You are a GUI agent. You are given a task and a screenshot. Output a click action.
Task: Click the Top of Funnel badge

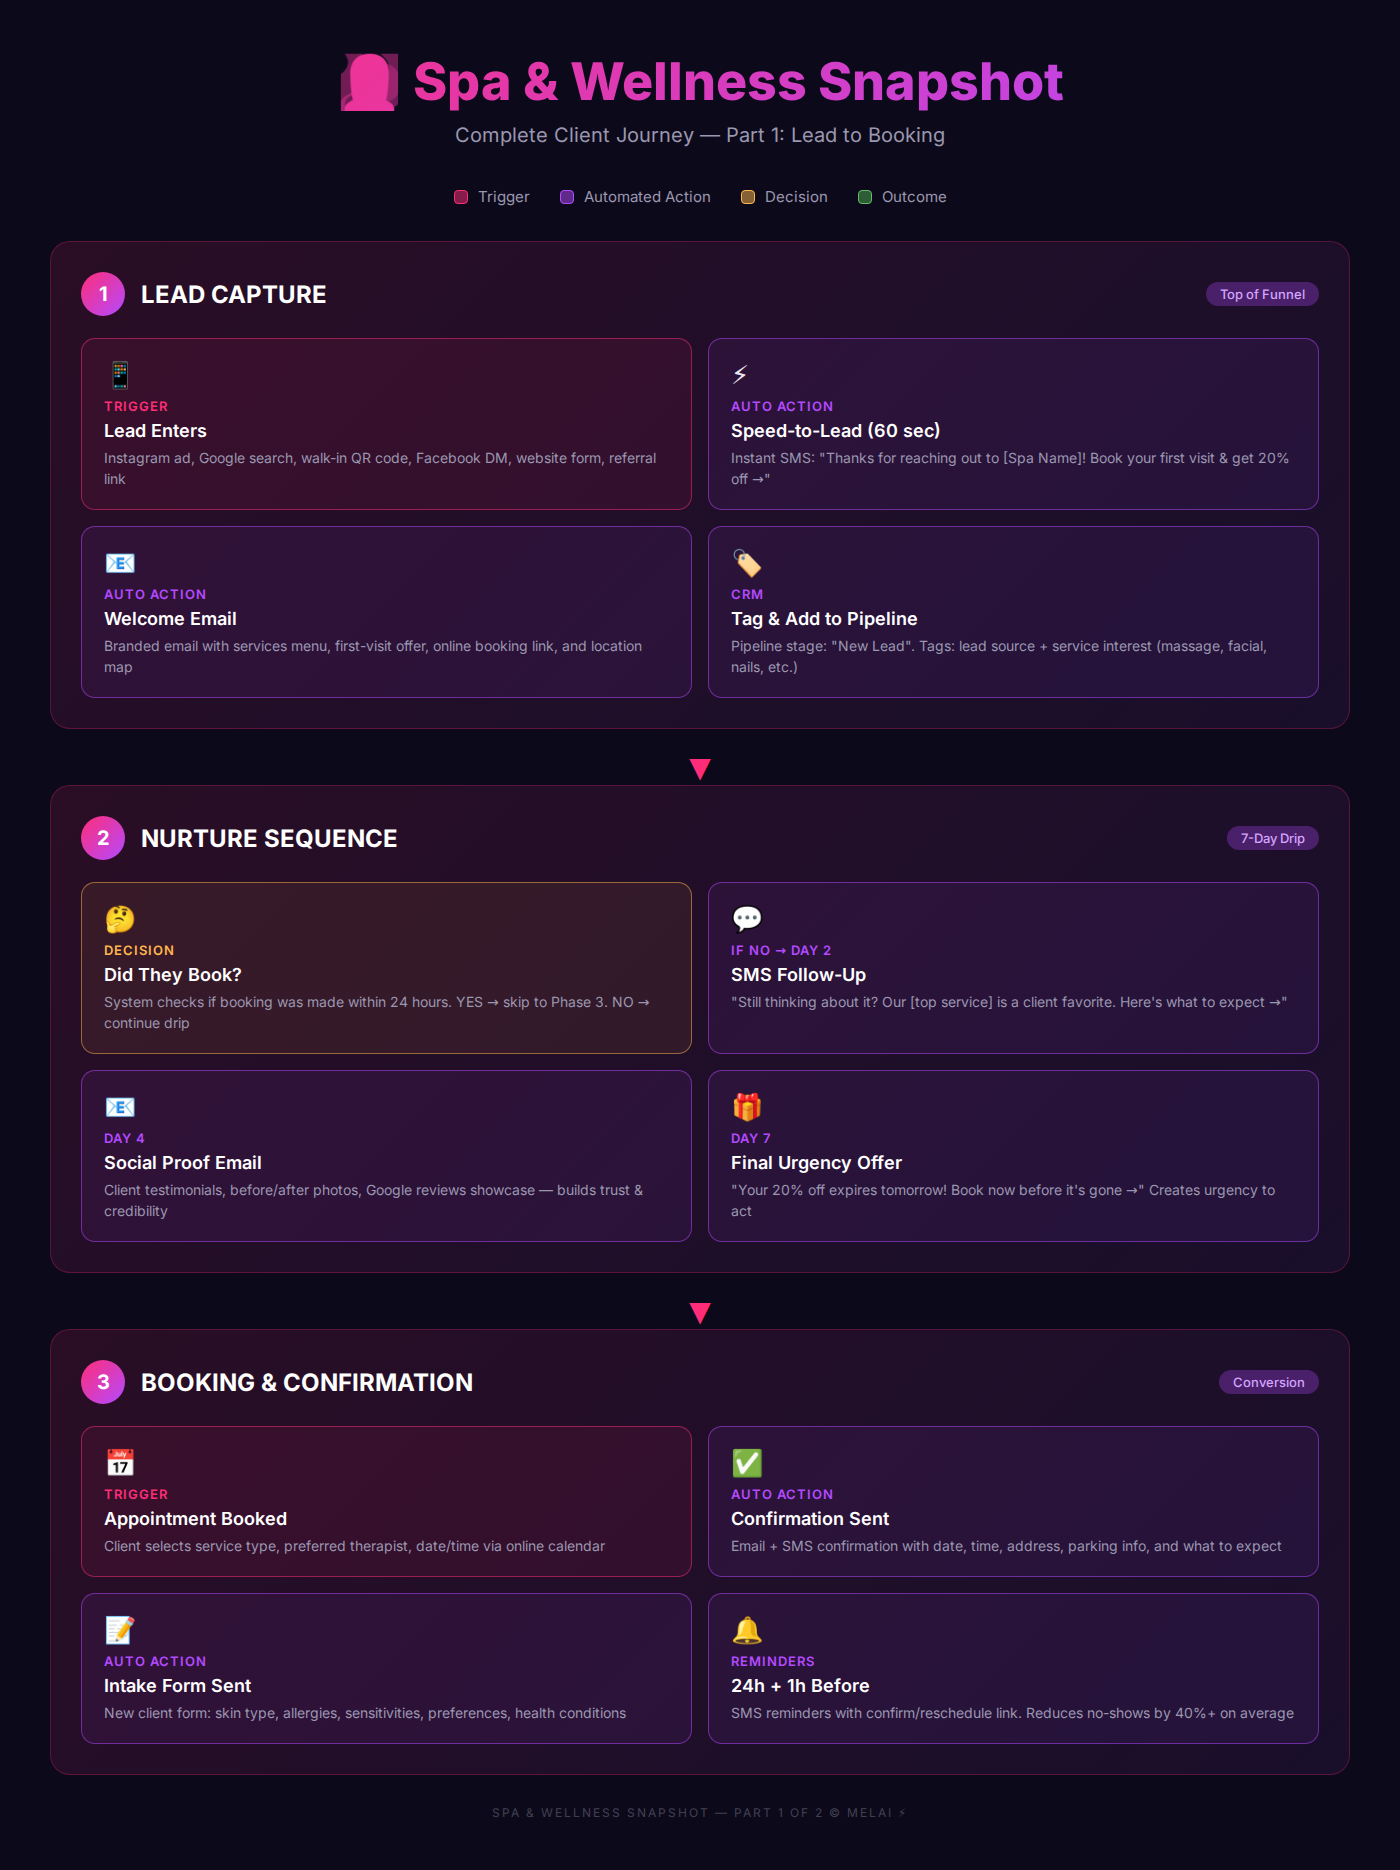coord(1262,294)
